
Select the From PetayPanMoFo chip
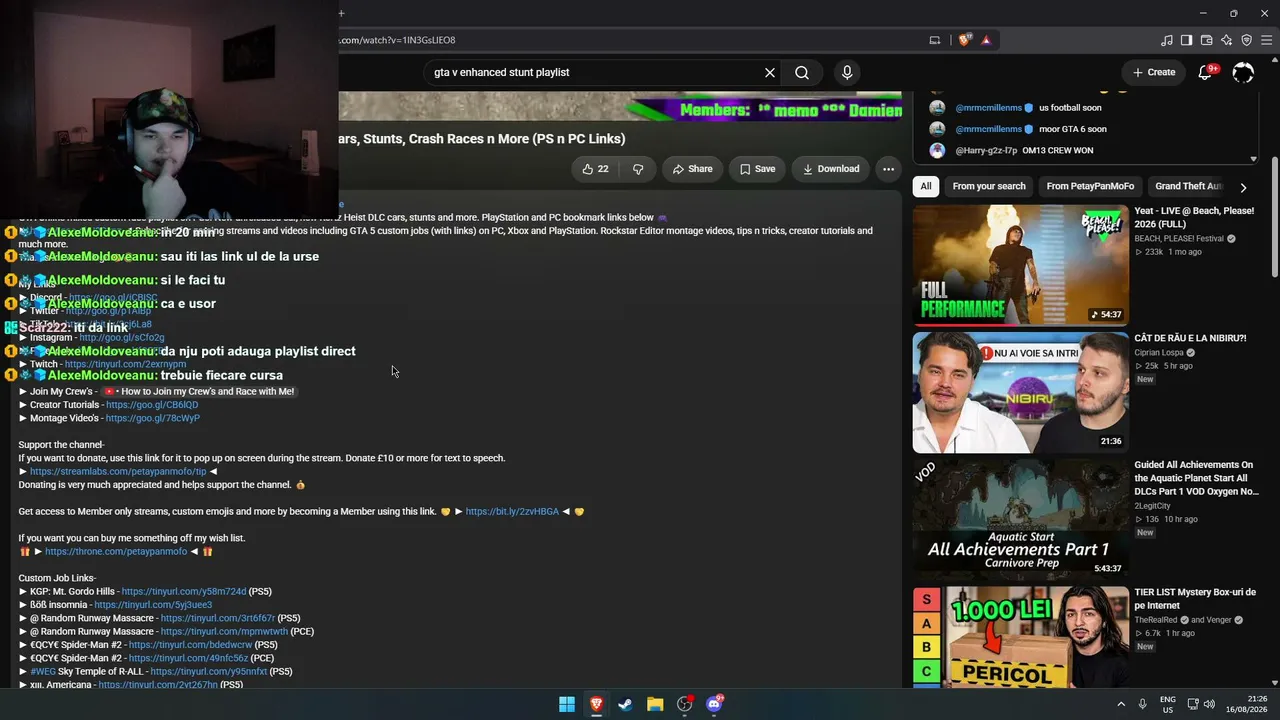point(1090,186)
